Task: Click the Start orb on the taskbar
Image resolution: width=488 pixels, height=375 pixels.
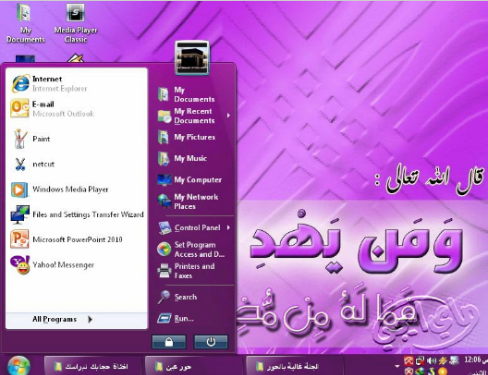Action: click(19, 365)
